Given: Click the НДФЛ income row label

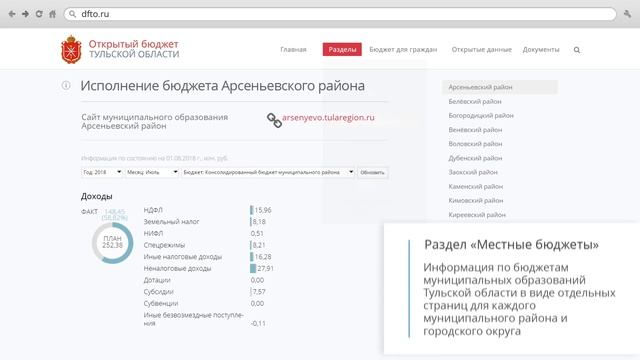Looking at the screenshot, I should (153, 210).
